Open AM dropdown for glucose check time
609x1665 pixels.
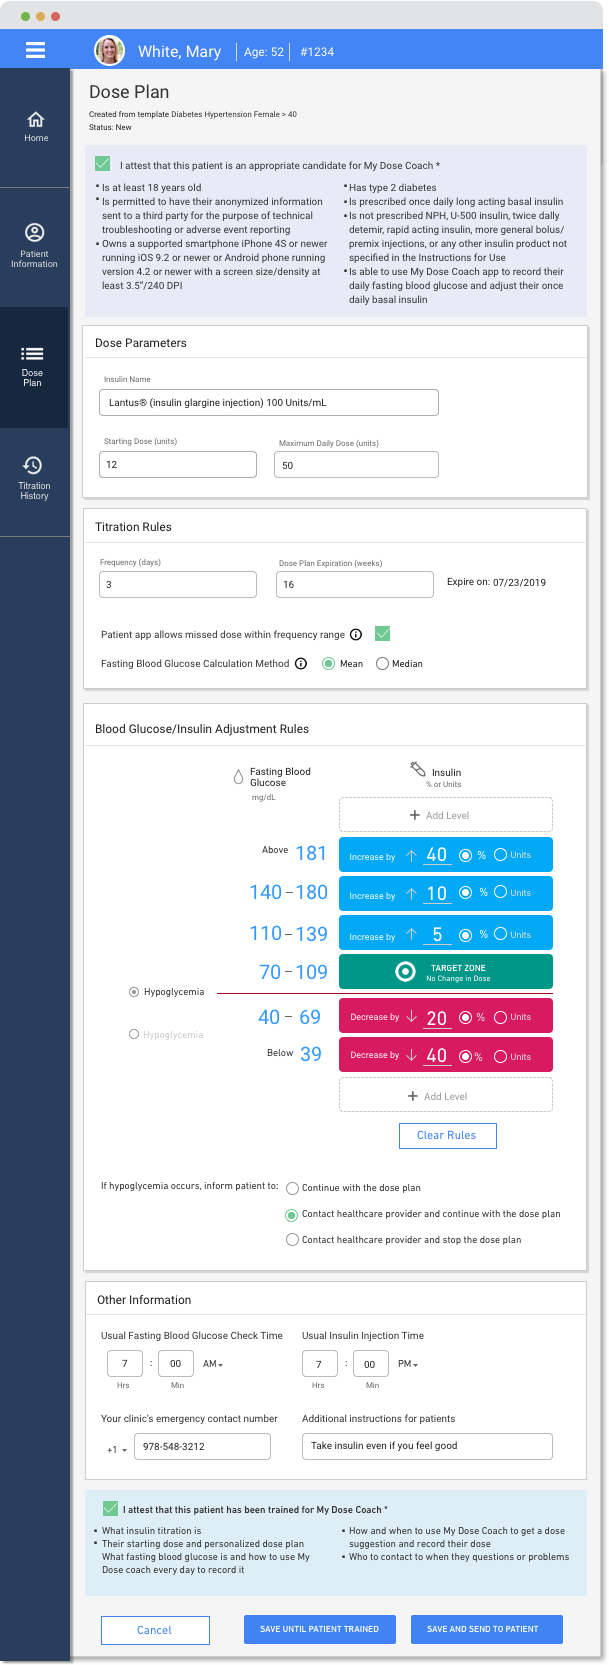tap(213, 1364)
